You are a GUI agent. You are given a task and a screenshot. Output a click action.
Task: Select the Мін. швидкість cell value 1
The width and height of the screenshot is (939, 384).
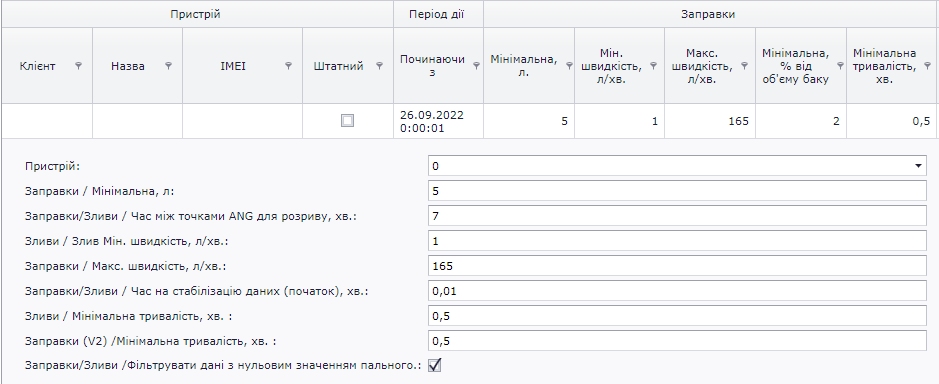click(619, 121)
